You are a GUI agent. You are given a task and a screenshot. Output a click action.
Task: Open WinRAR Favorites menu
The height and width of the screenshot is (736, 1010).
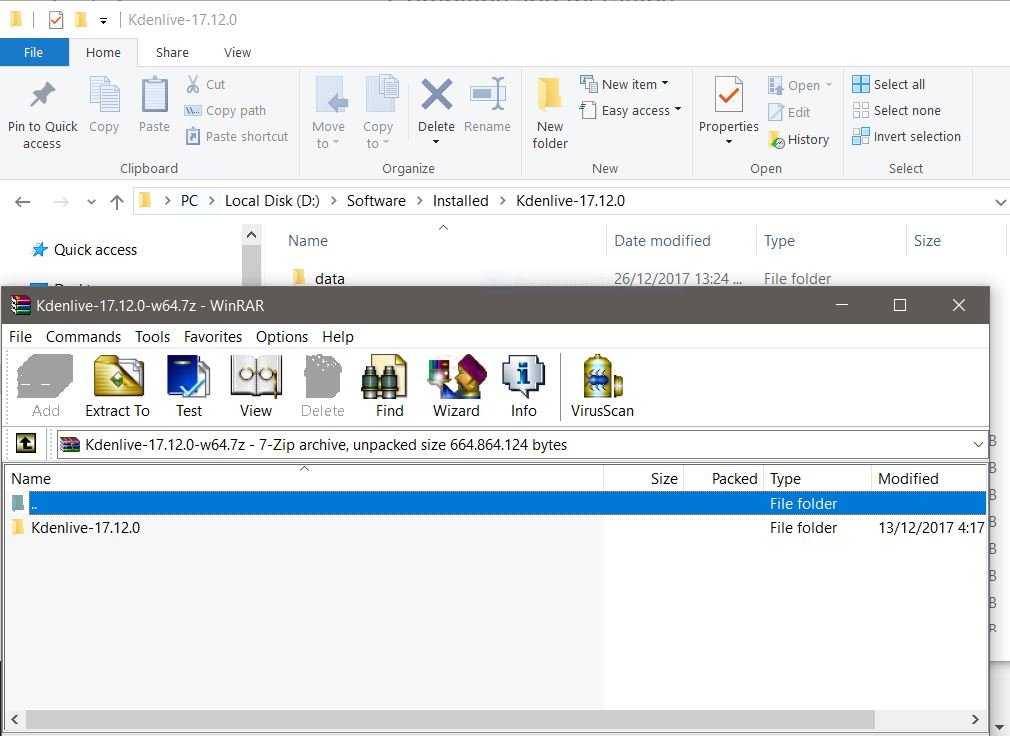pos(213,337)
